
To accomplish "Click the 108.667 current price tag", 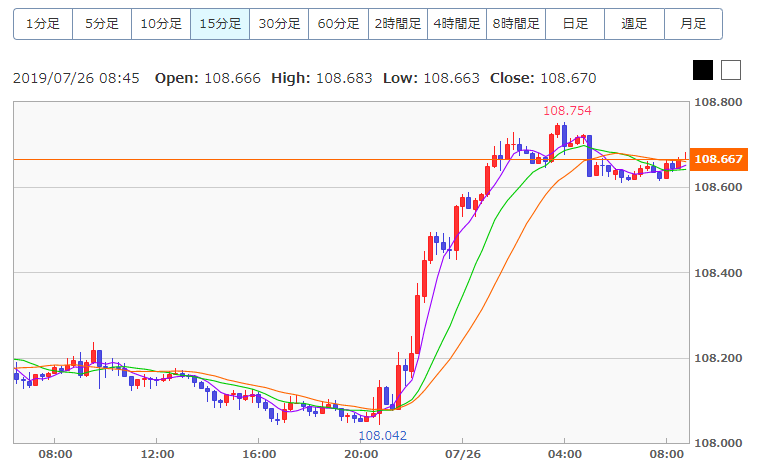I will click(x=718, y=159).
